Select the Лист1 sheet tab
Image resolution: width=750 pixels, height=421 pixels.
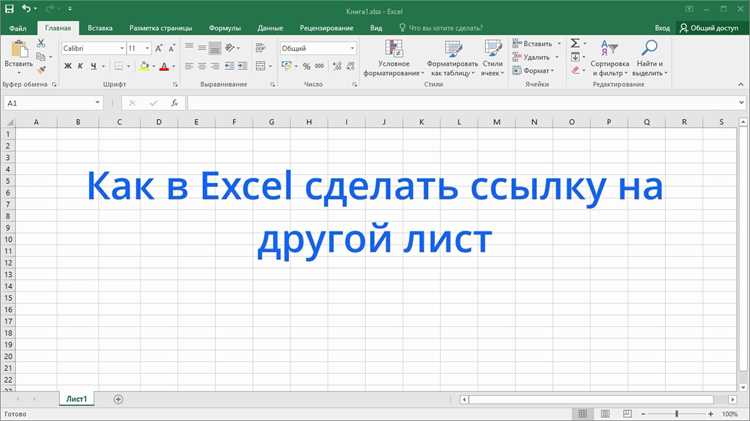point(77,399)
